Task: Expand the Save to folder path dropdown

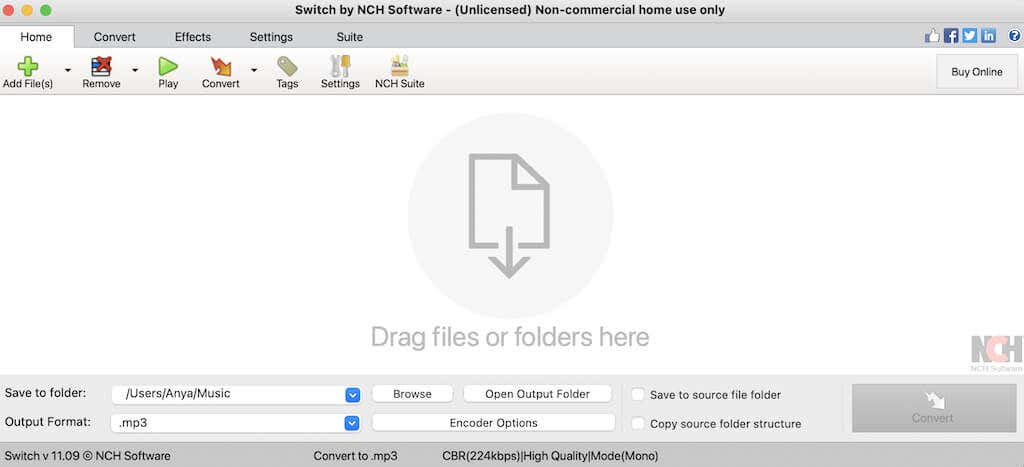Action: click(x=352, y=395)
